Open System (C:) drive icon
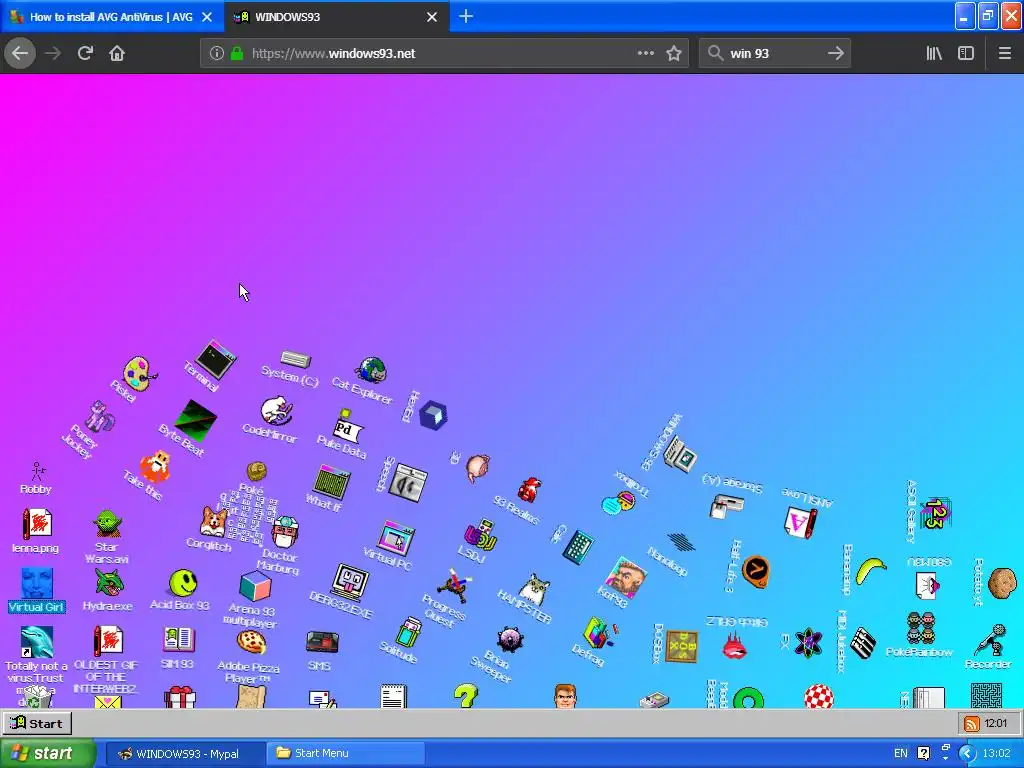This screenshot has height=768, width=1024. 296,359
